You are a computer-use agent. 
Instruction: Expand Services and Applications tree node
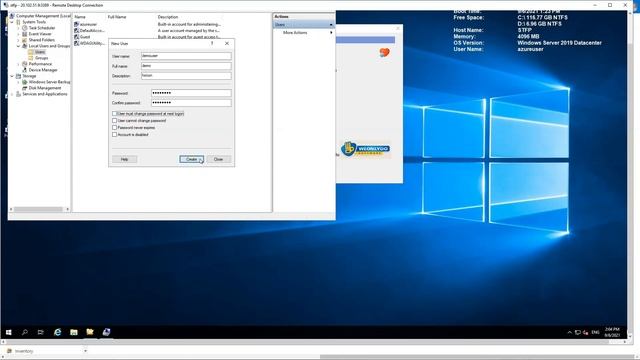pos(12,94)
